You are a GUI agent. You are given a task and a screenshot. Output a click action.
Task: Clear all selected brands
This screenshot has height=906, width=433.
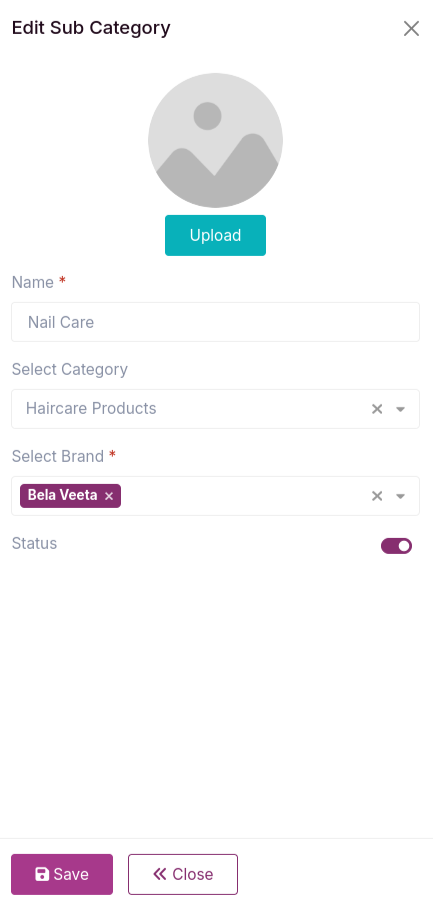(377, 496)
